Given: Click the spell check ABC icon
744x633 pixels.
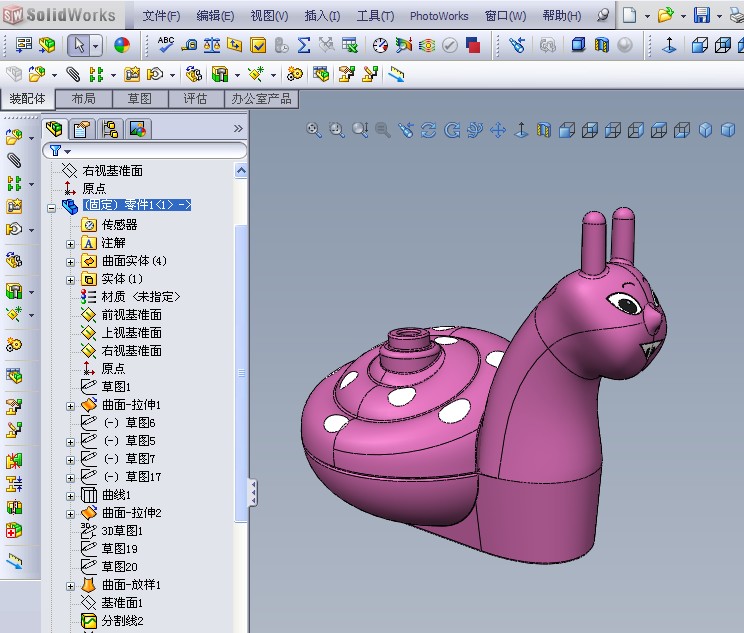Looking at the screenshot, I should [x=166, y=45].
